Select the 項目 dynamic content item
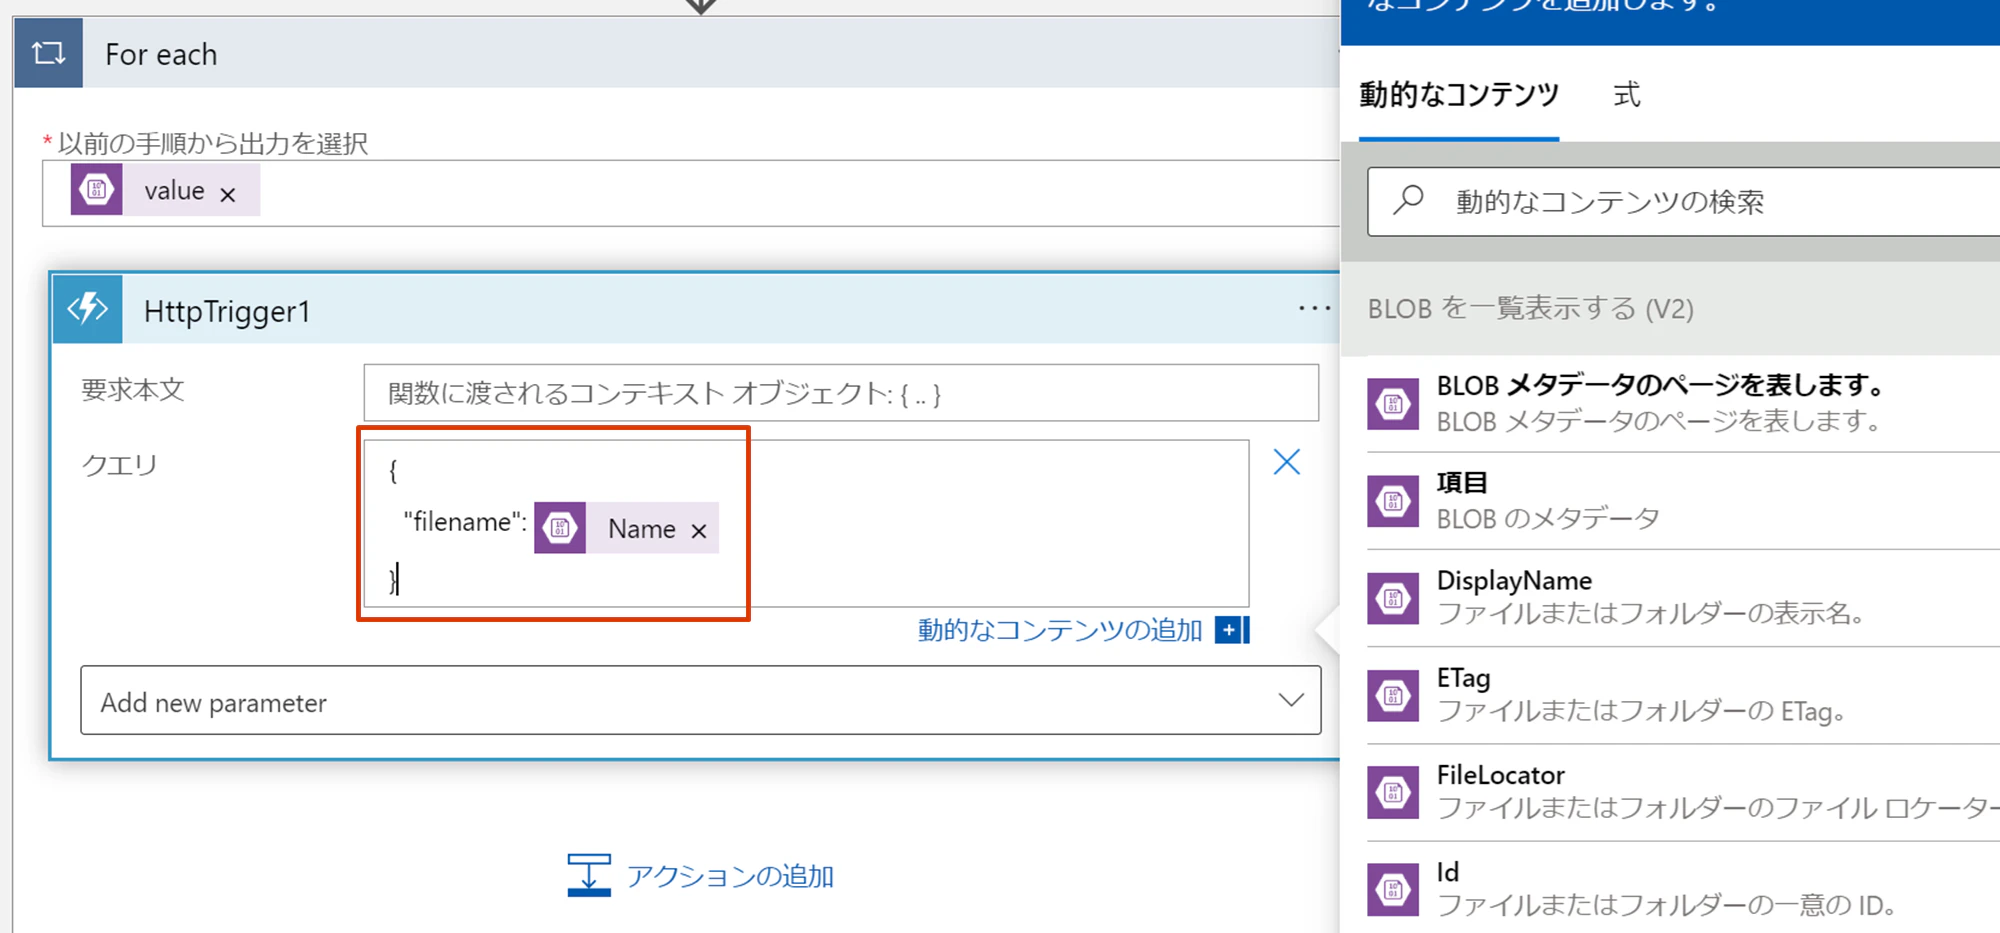 coord(1684,501)
